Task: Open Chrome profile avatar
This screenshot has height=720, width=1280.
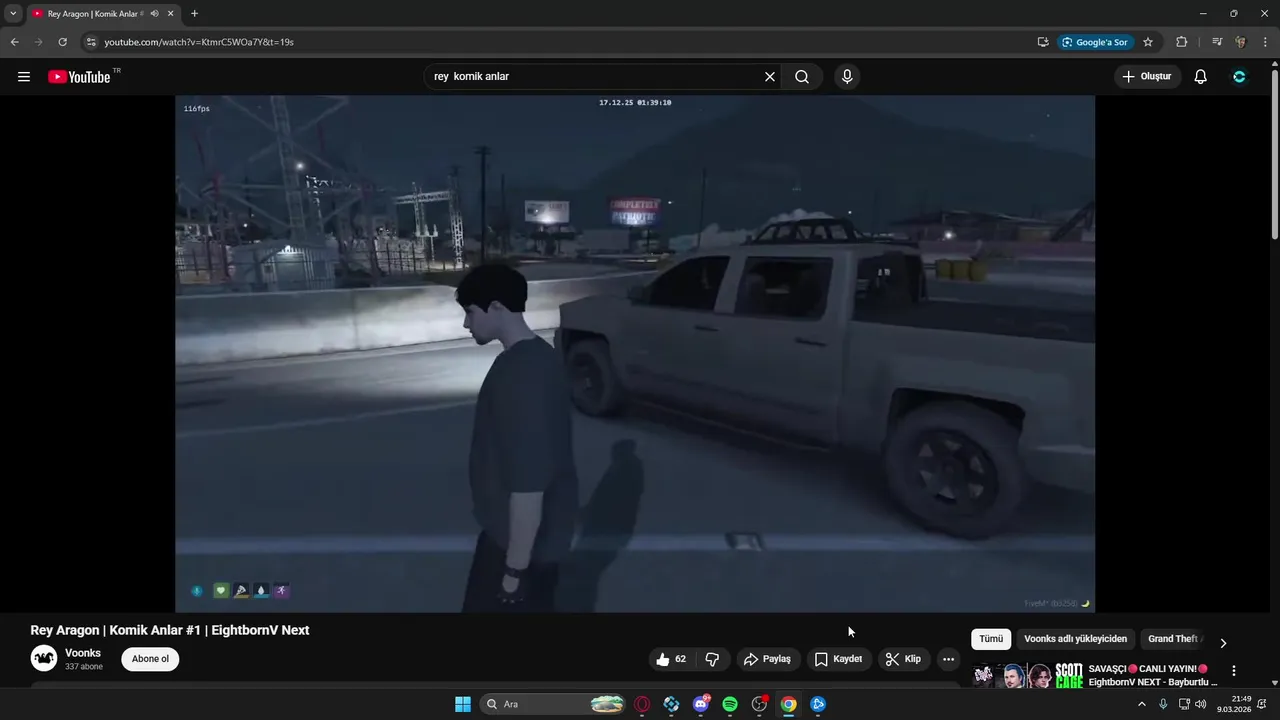Action: pyautogui.click(x=1241, y=42)
